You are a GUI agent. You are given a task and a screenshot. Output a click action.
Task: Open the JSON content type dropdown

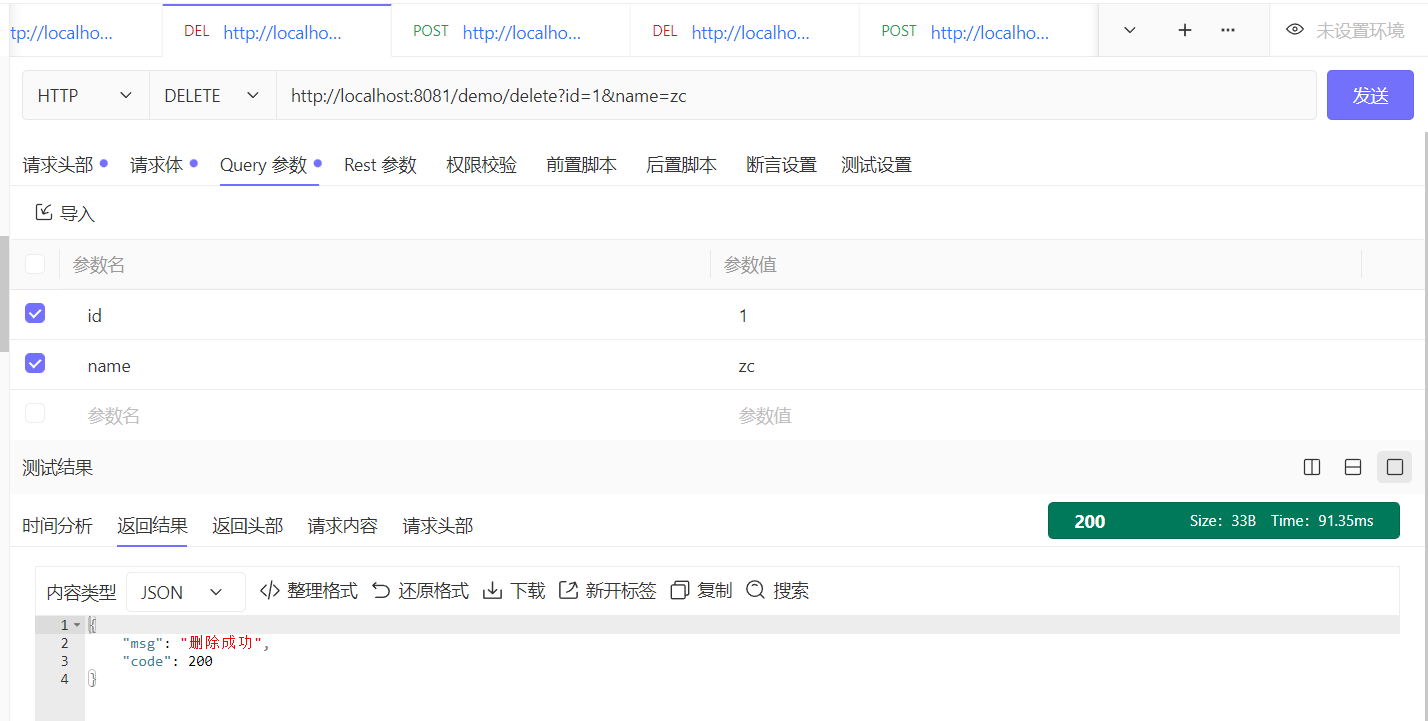click(x=185, y=592)
